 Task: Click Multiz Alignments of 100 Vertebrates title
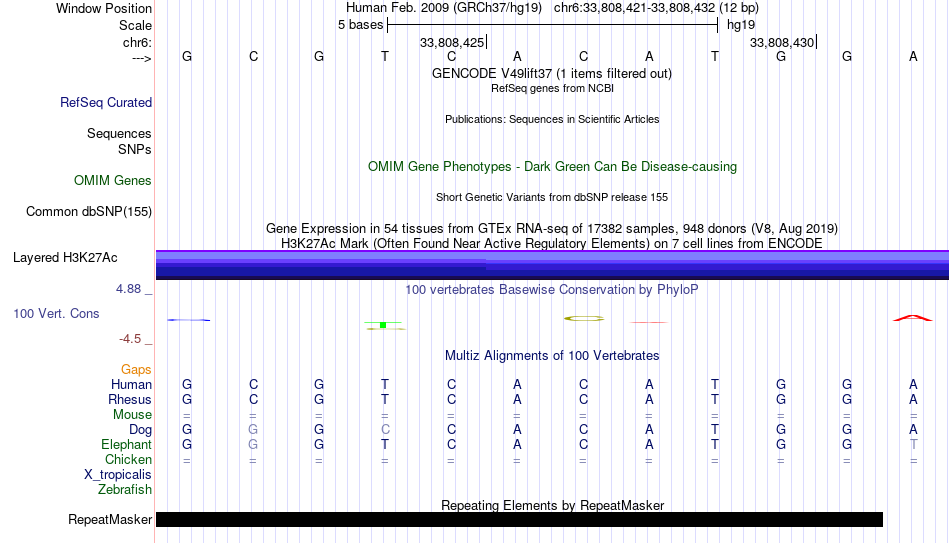tap(552, 356)
